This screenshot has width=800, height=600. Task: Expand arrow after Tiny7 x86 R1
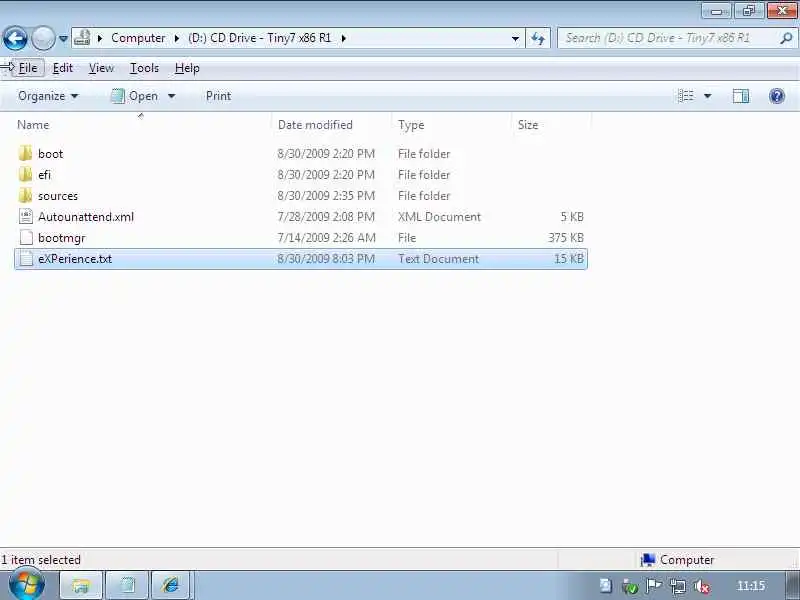point(343,38)
